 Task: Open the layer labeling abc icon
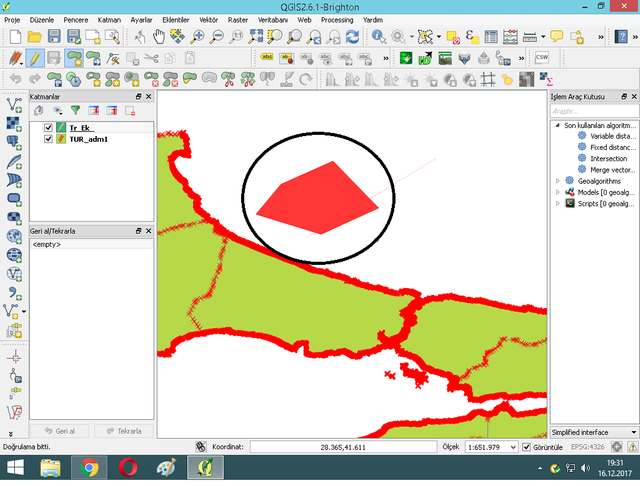267,58
